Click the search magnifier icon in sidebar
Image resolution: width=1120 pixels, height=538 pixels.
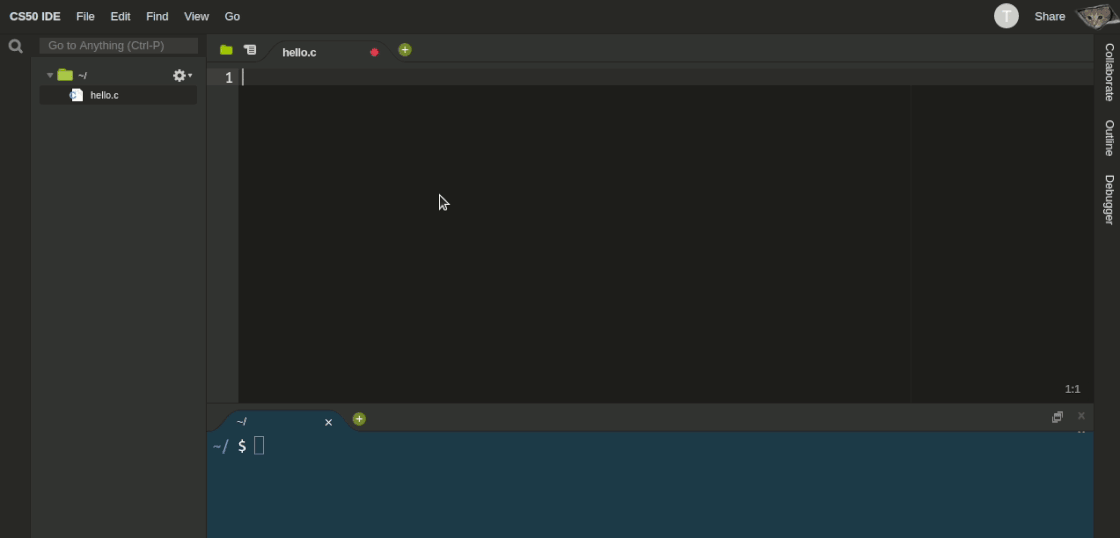pos(15,46)
